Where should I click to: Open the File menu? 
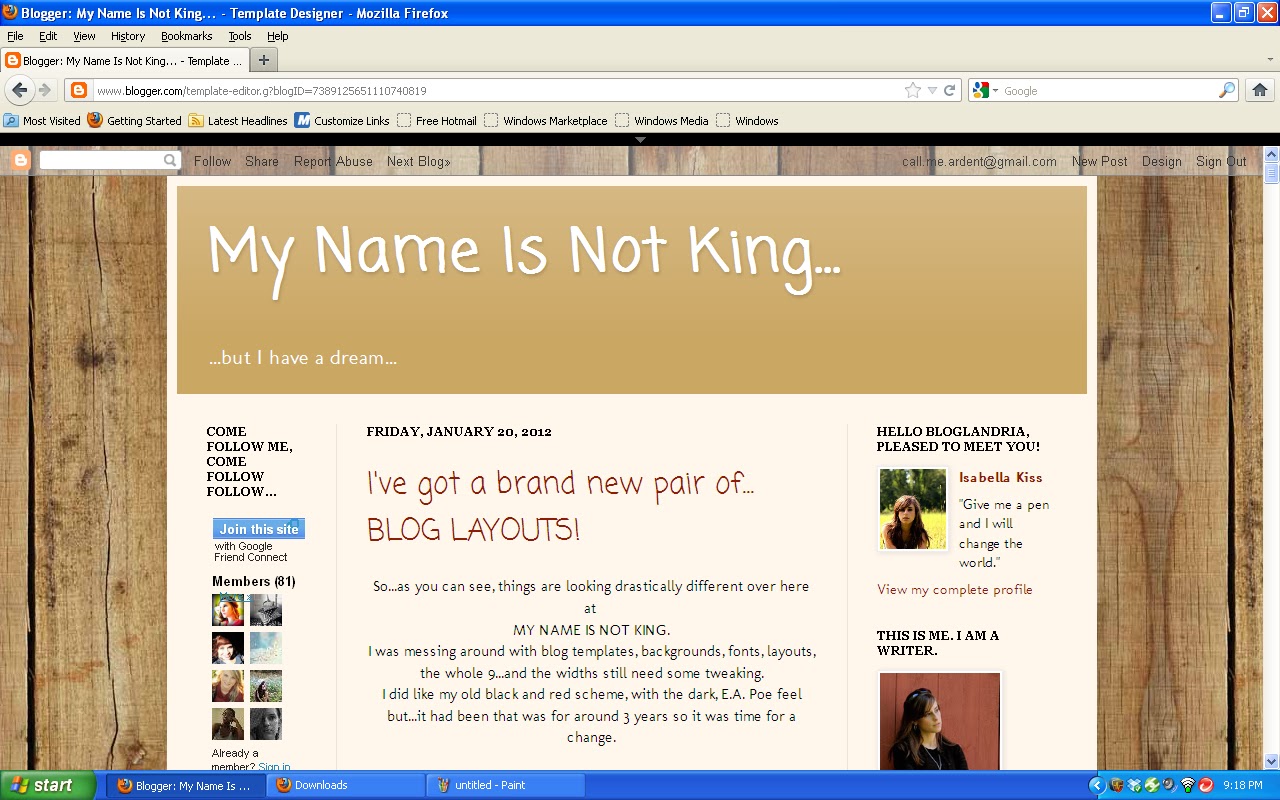(15, 36)
